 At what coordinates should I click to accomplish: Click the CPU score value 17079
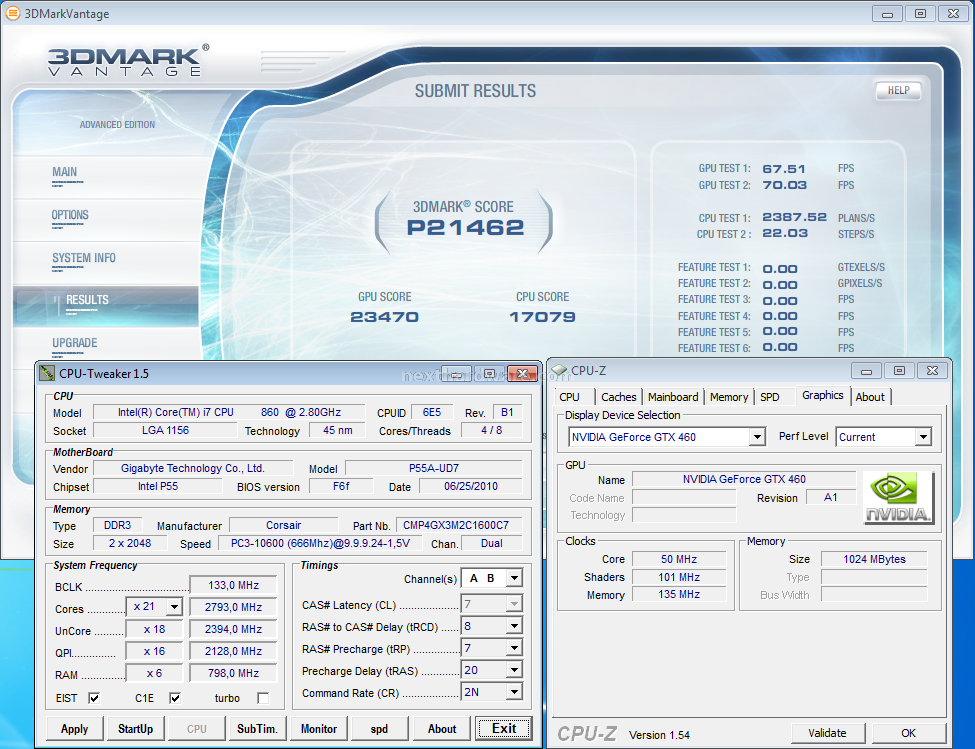(x=542, y=317)
